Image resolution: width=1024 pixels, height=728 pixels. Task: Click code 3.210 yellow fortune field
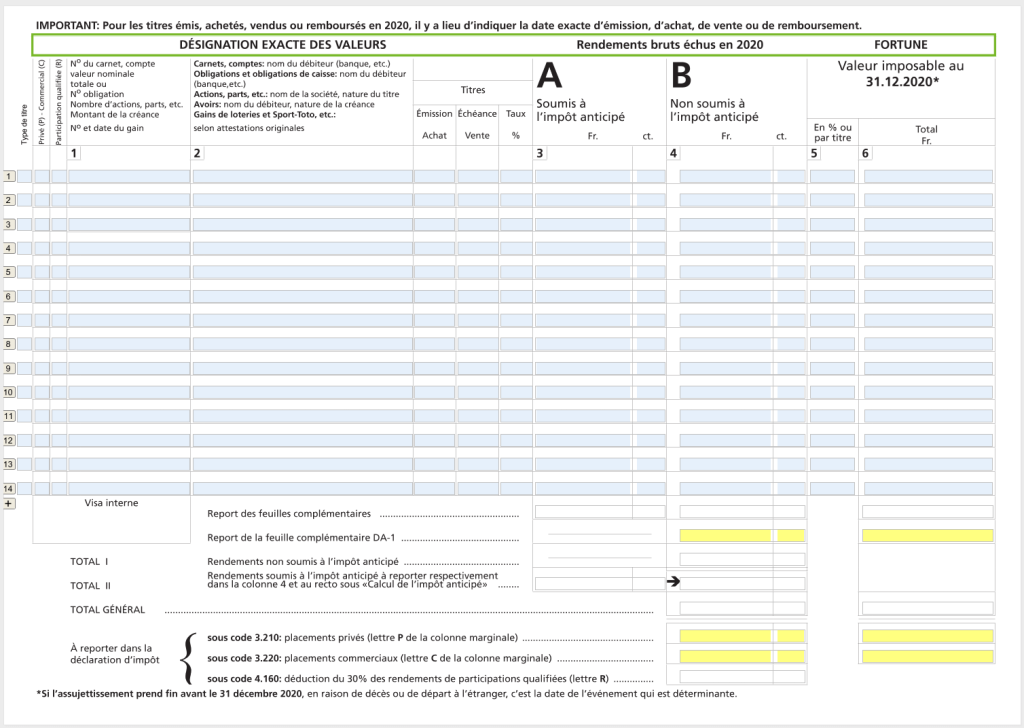click(x=928, y=636)
